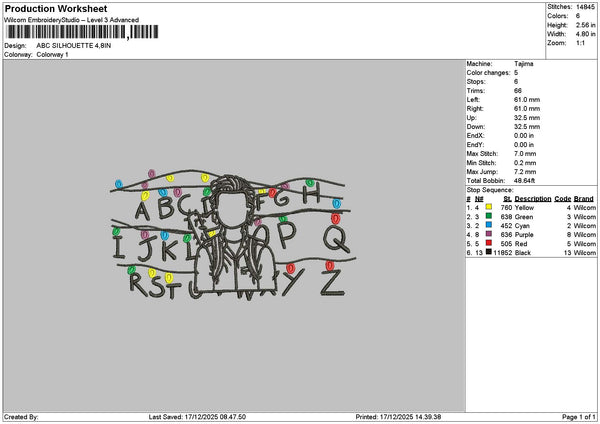Viewport: 600px width, 424px height.
Task: Select 'Wilcom EmbroideryStudio – Level 3 Advanced' text
Action: point(71,20)
